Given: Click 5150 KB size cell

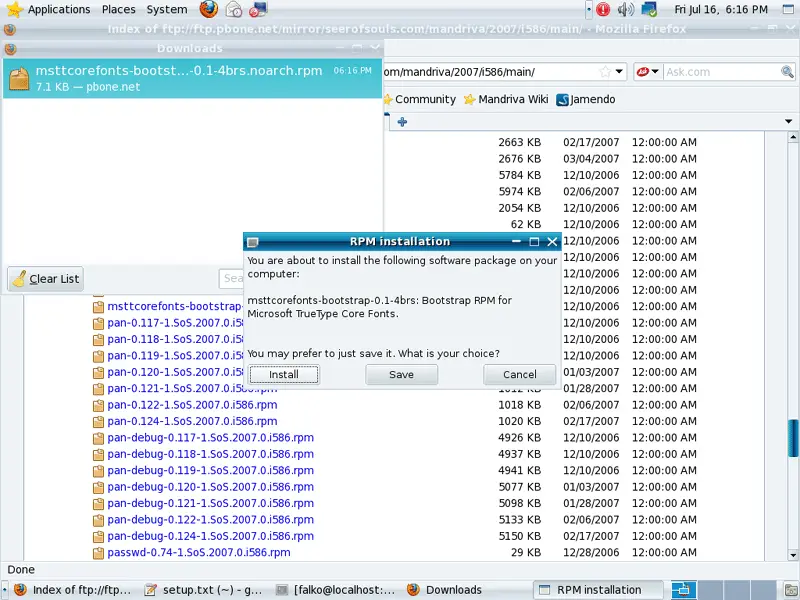Looking at the screenshot, I should click(519, 536).
